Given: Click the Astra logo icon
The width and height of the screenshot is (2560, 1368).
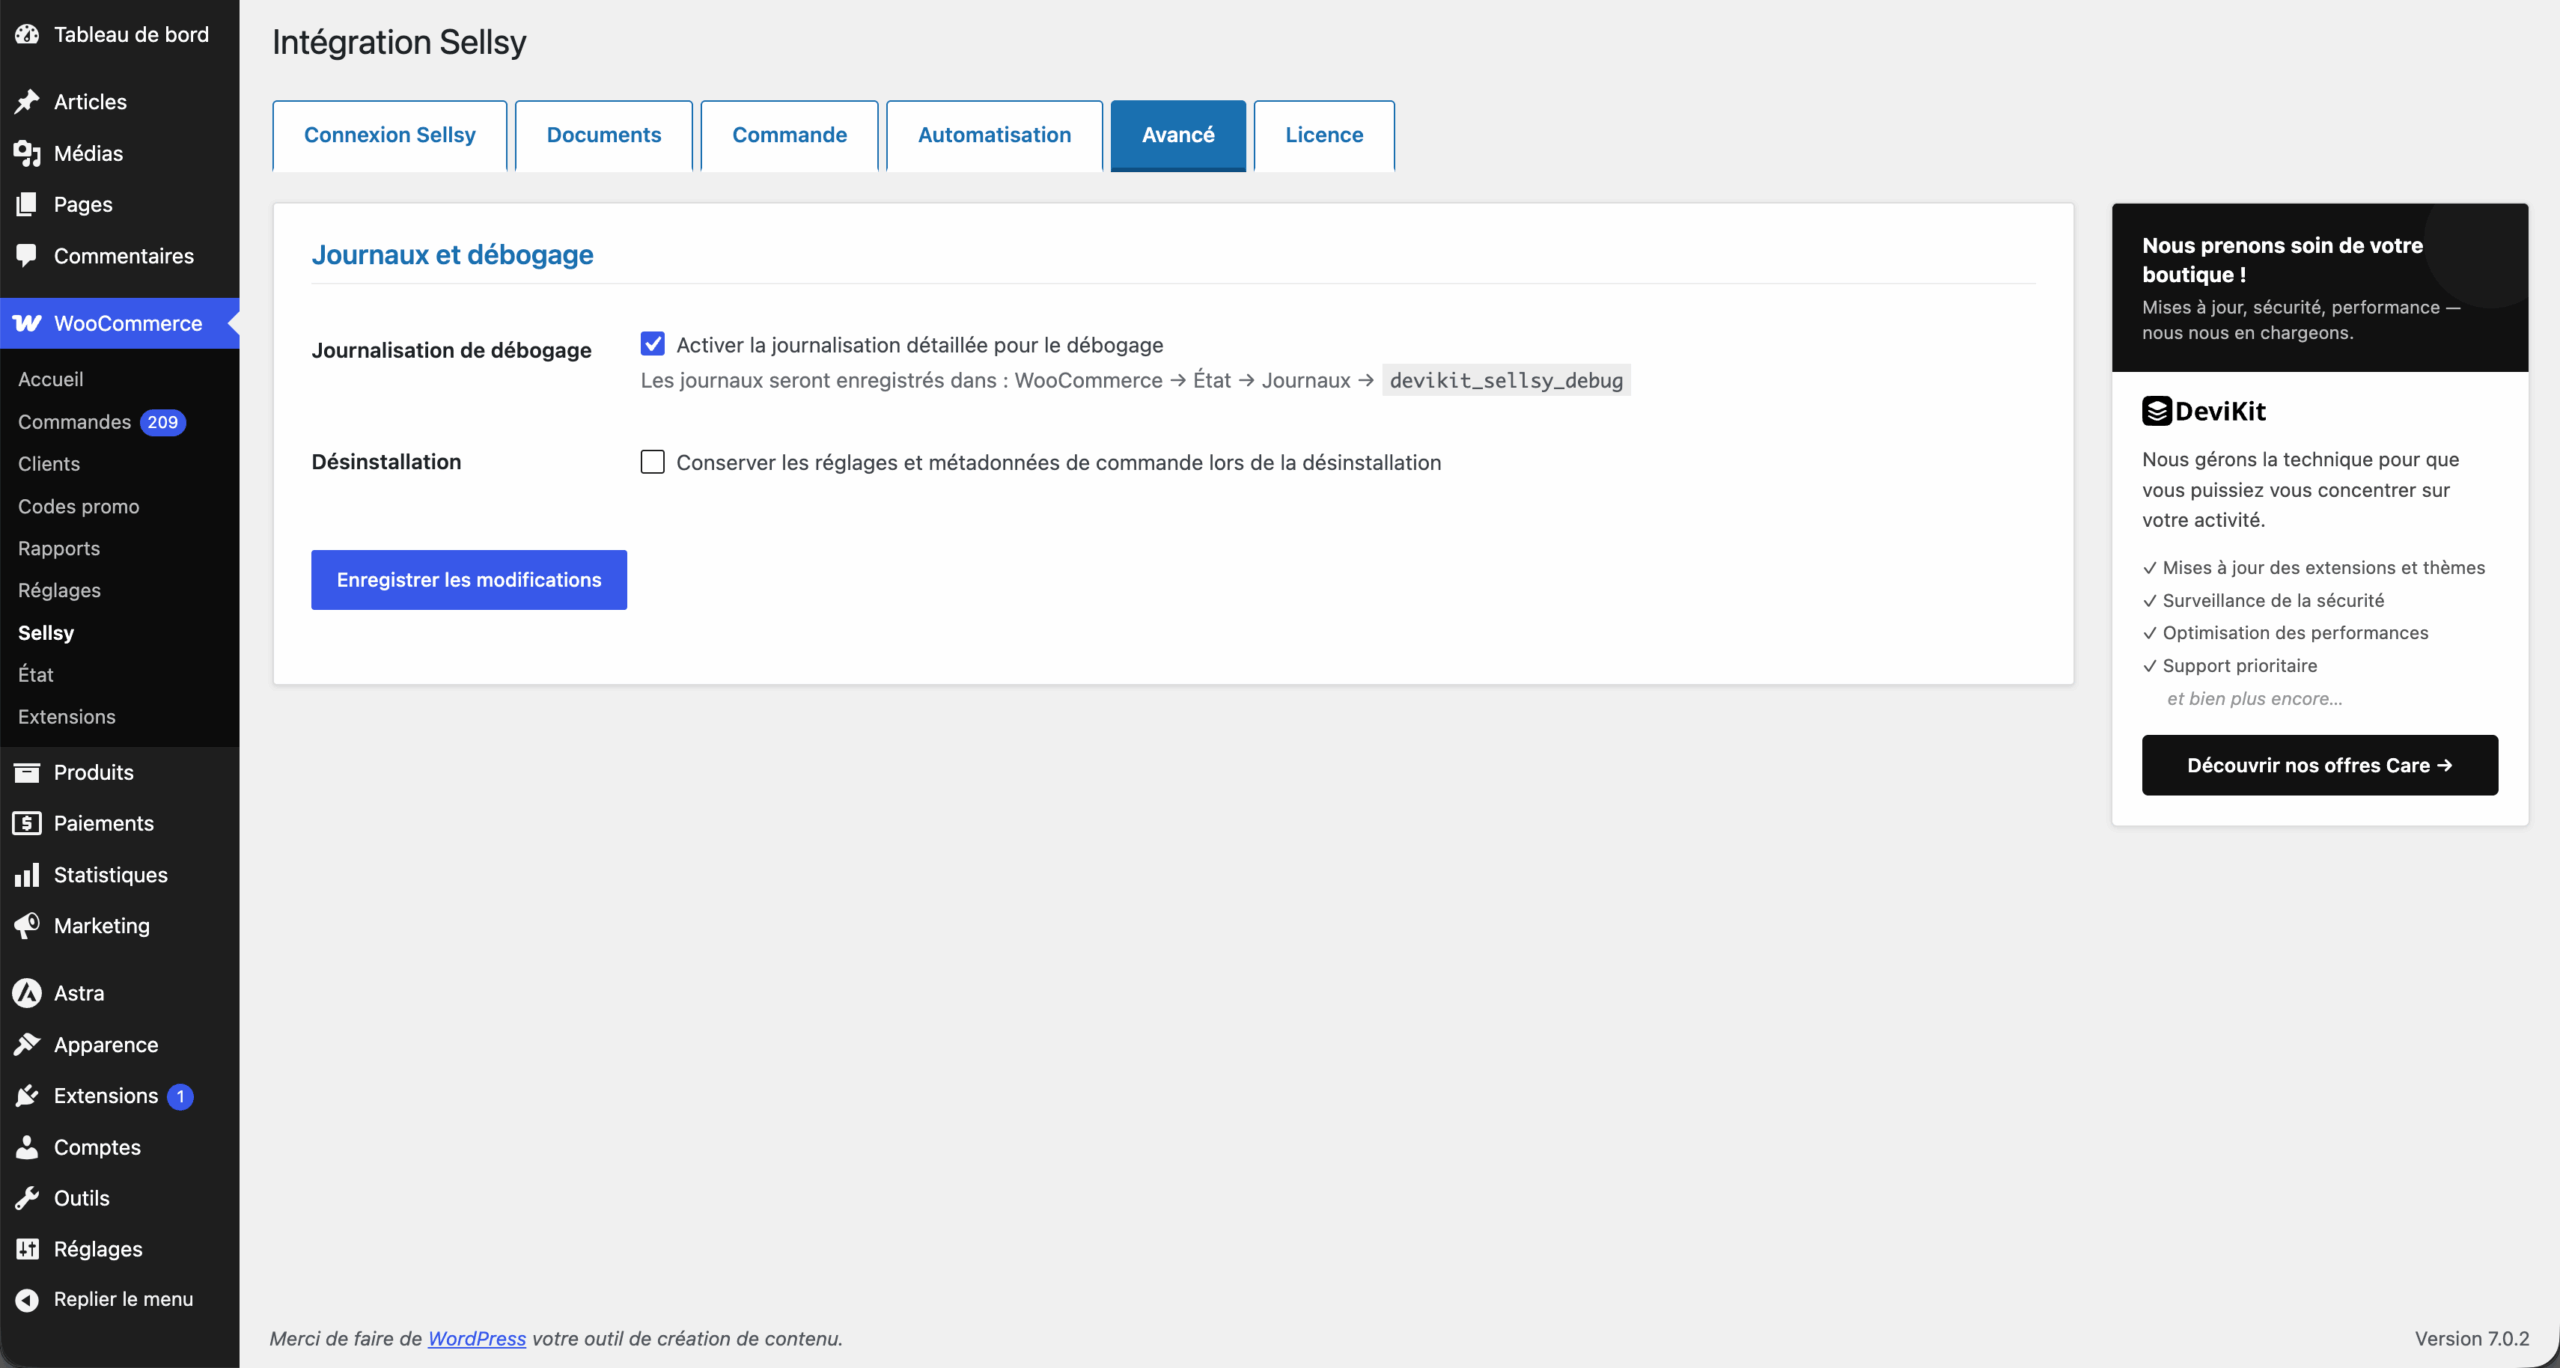Looking at the screenshot, I should 27,993.
